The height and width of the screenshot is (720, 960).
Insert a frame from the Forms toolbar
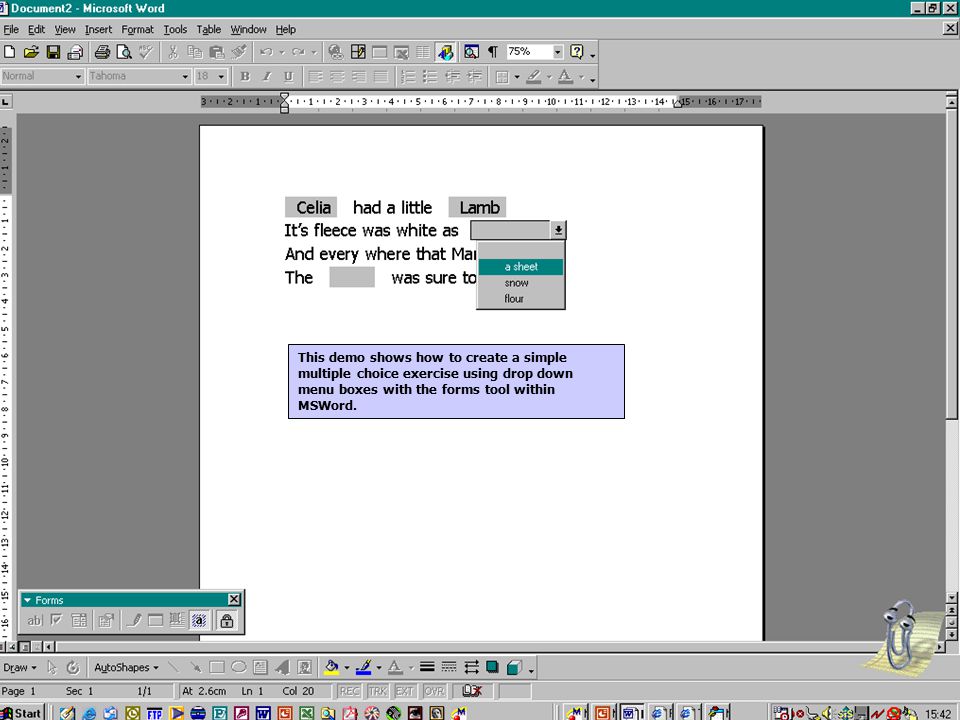tap(177, 621)
